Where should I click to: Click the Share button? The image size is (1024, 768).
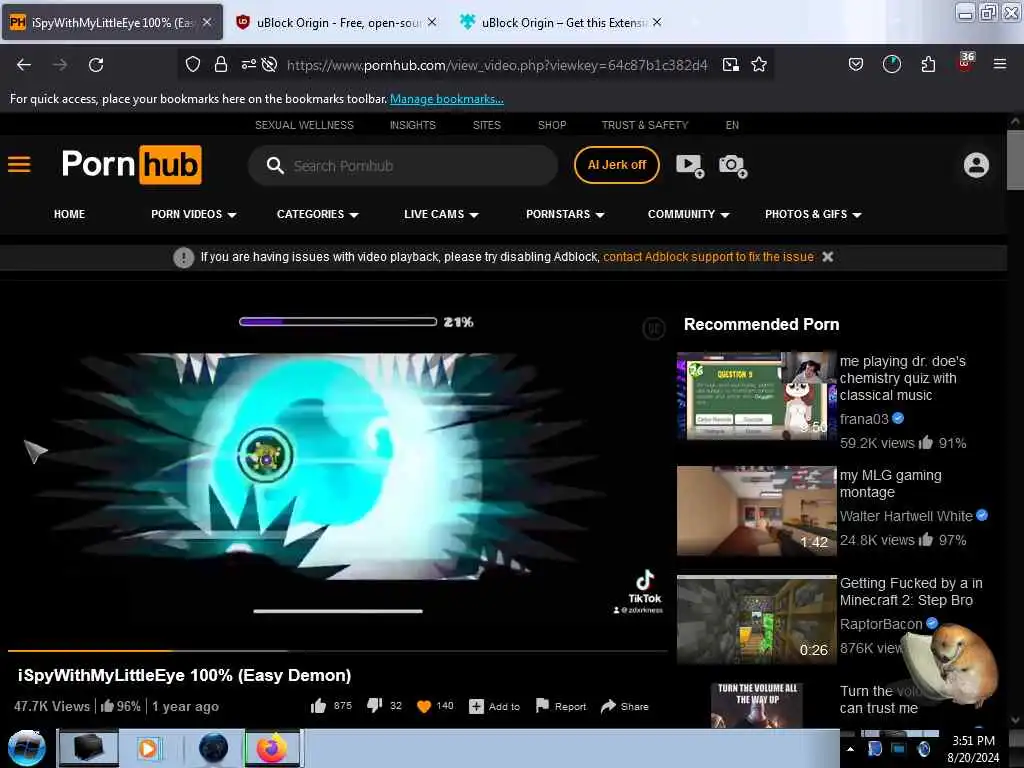pos(624,706)
